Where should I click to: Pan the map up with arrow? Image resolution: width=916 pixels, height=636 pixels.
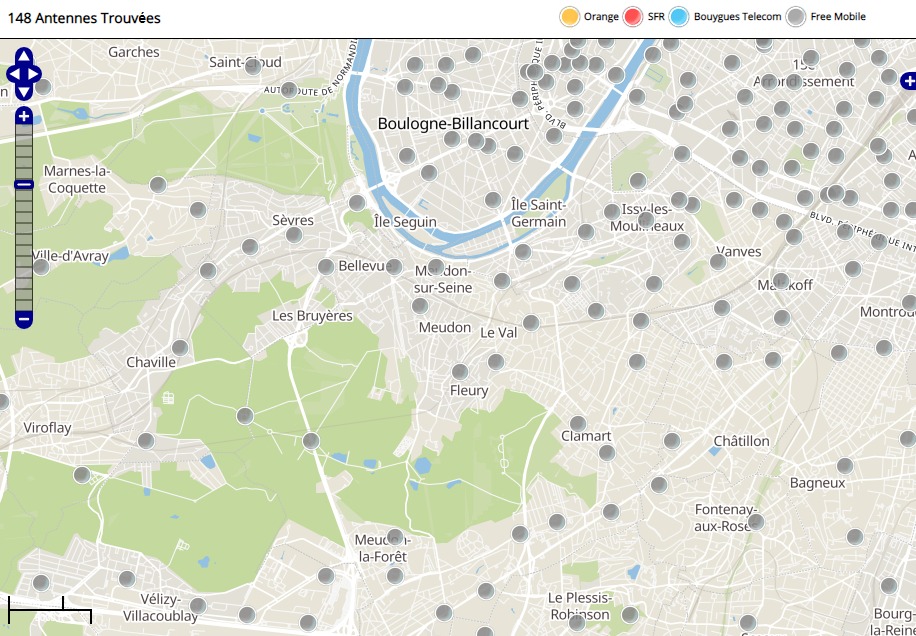[24, 56]
